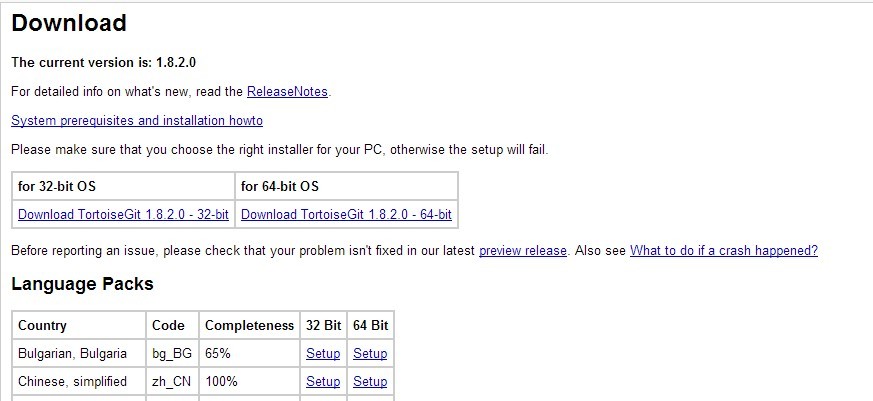Click the Download page heading
Image resolution: width=873 pixels, height=401 pixels.
(x=69, y=23)
